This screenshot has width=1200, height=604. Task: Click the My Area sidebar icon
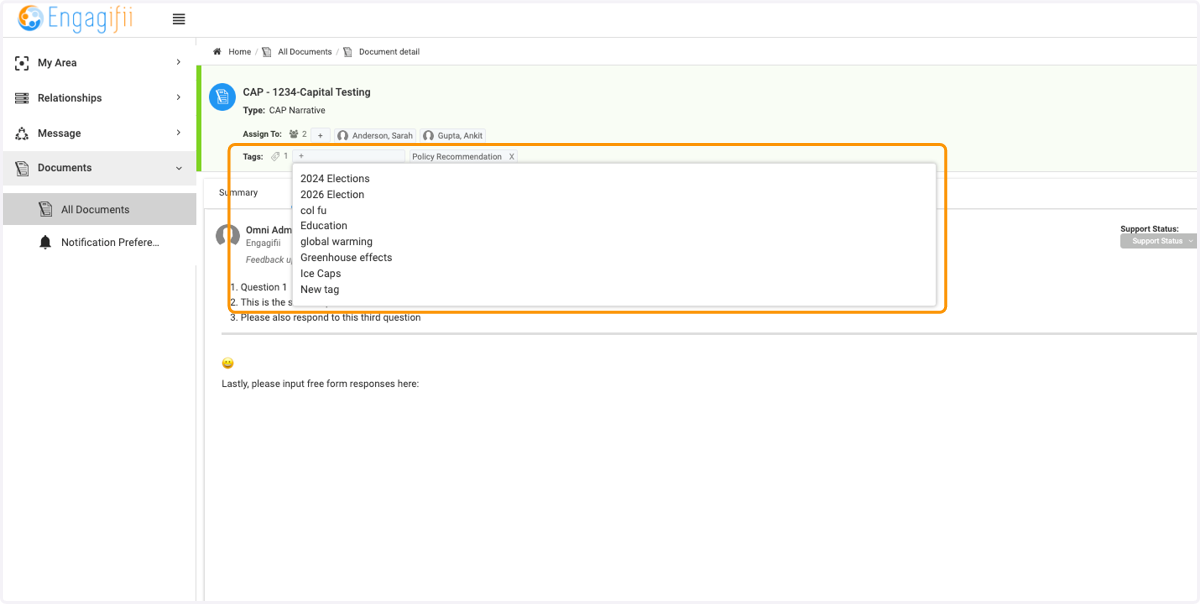click(22, 63)
